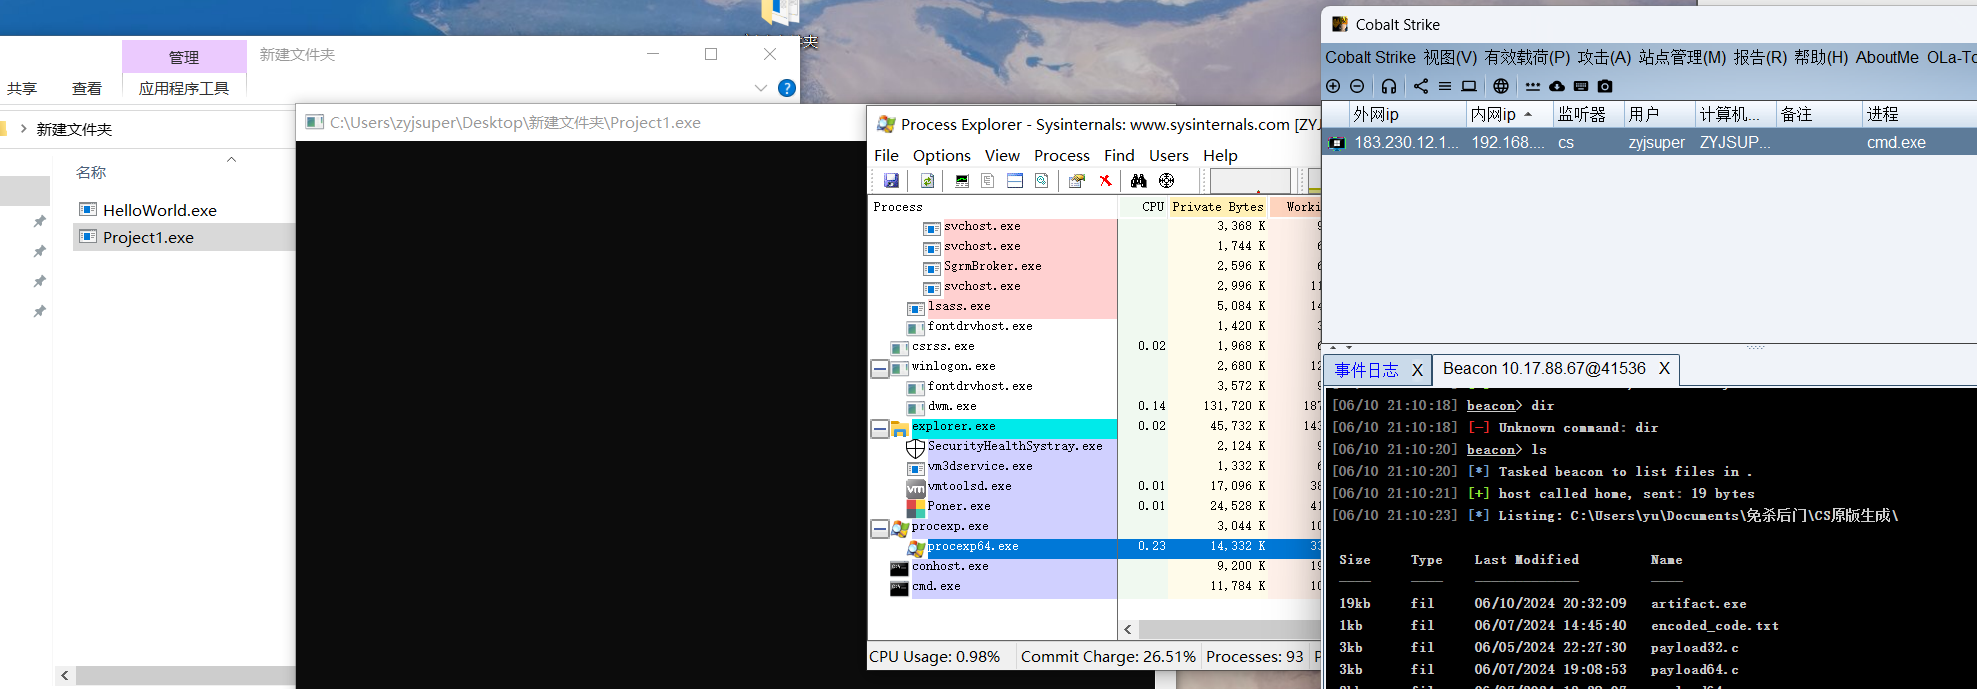Open the Properties icon in Process Explorer toolbar
The width and height of the screenshot is (1977, 689).
[1077, 181]
